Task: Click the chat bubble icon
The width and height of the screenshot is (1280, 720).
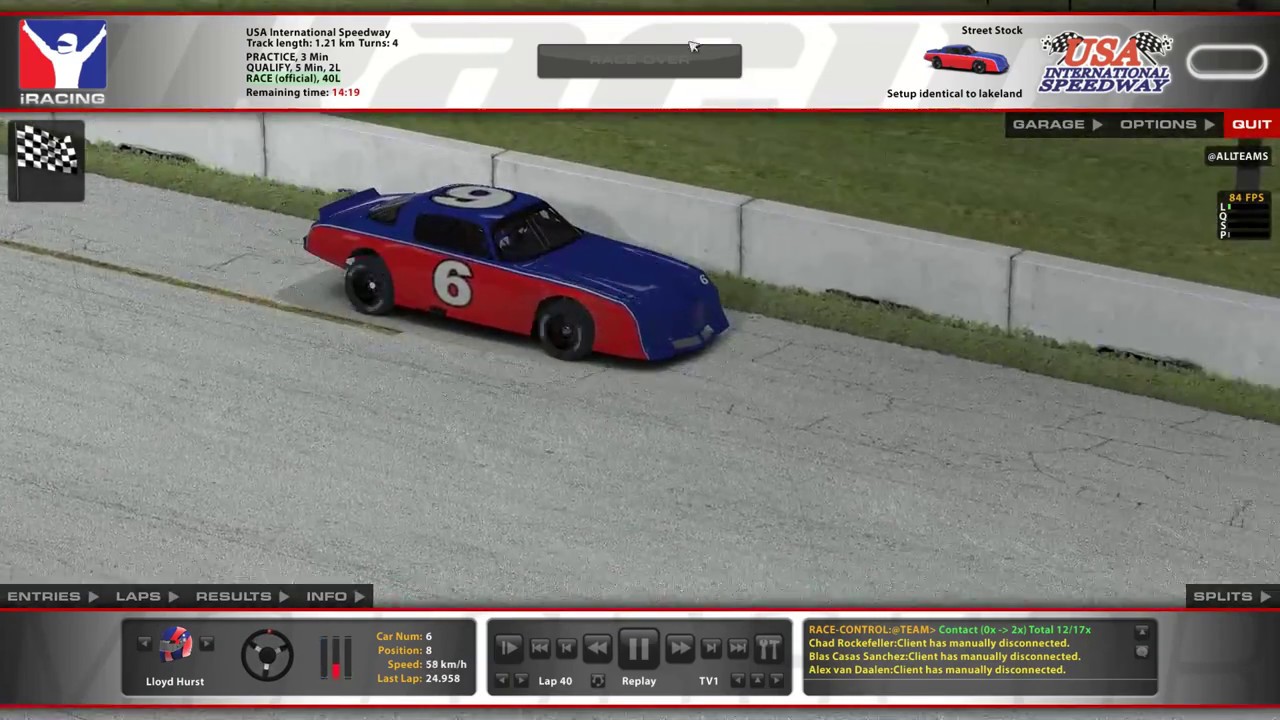Action: 1141,651
